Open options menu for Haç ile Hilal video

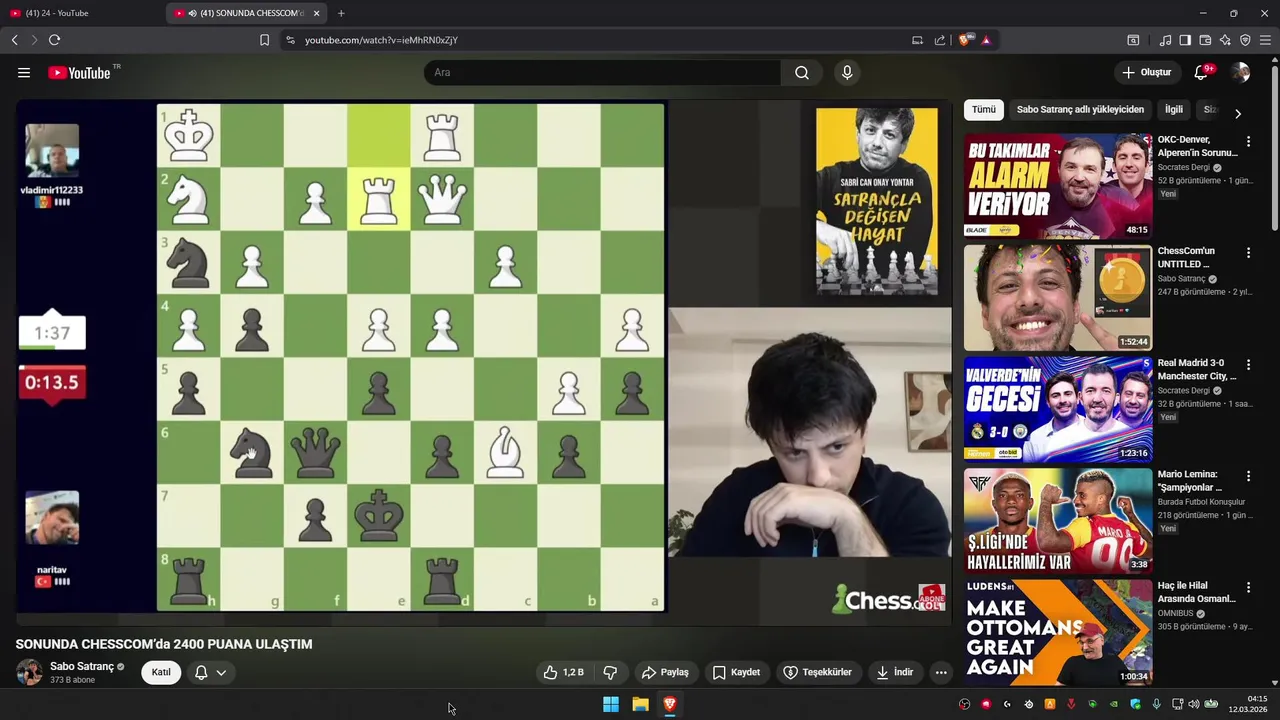pos(1248,588)
